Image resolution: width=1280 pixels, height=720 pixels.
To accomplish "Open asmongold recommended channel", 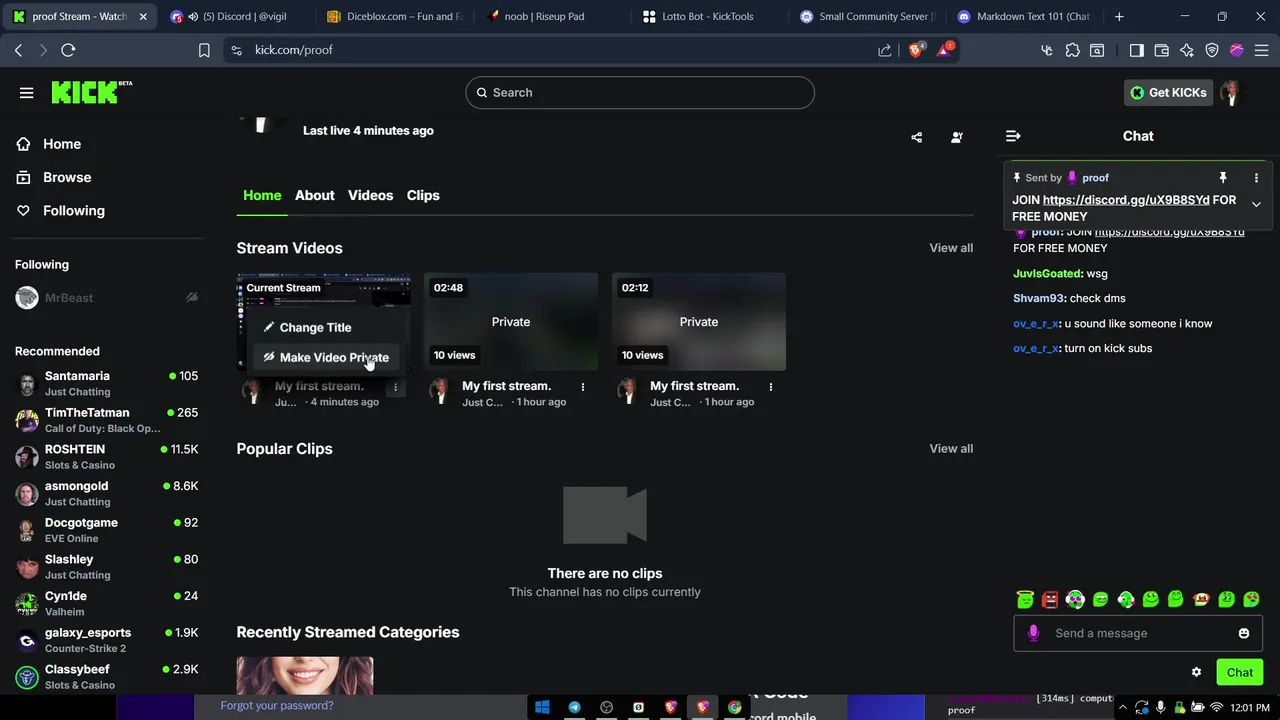I will click(106, 494).
